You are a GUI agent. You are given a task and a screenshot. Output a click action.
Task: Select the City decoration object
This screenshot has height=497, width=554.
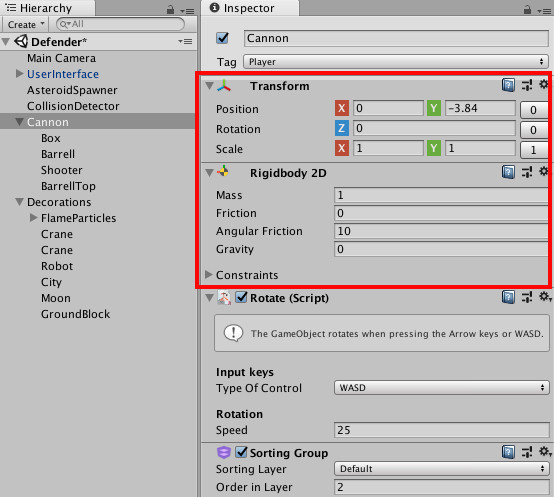(51, 282)
